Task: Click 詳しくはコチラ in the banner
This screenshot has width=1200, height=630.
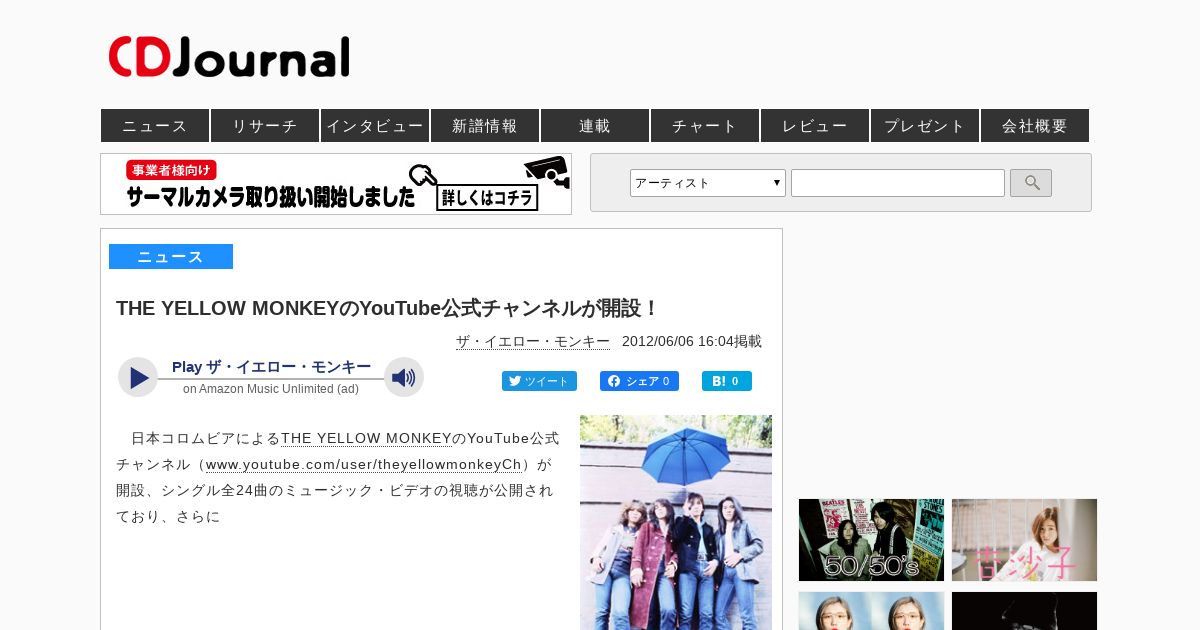Action: click(487, 197)
